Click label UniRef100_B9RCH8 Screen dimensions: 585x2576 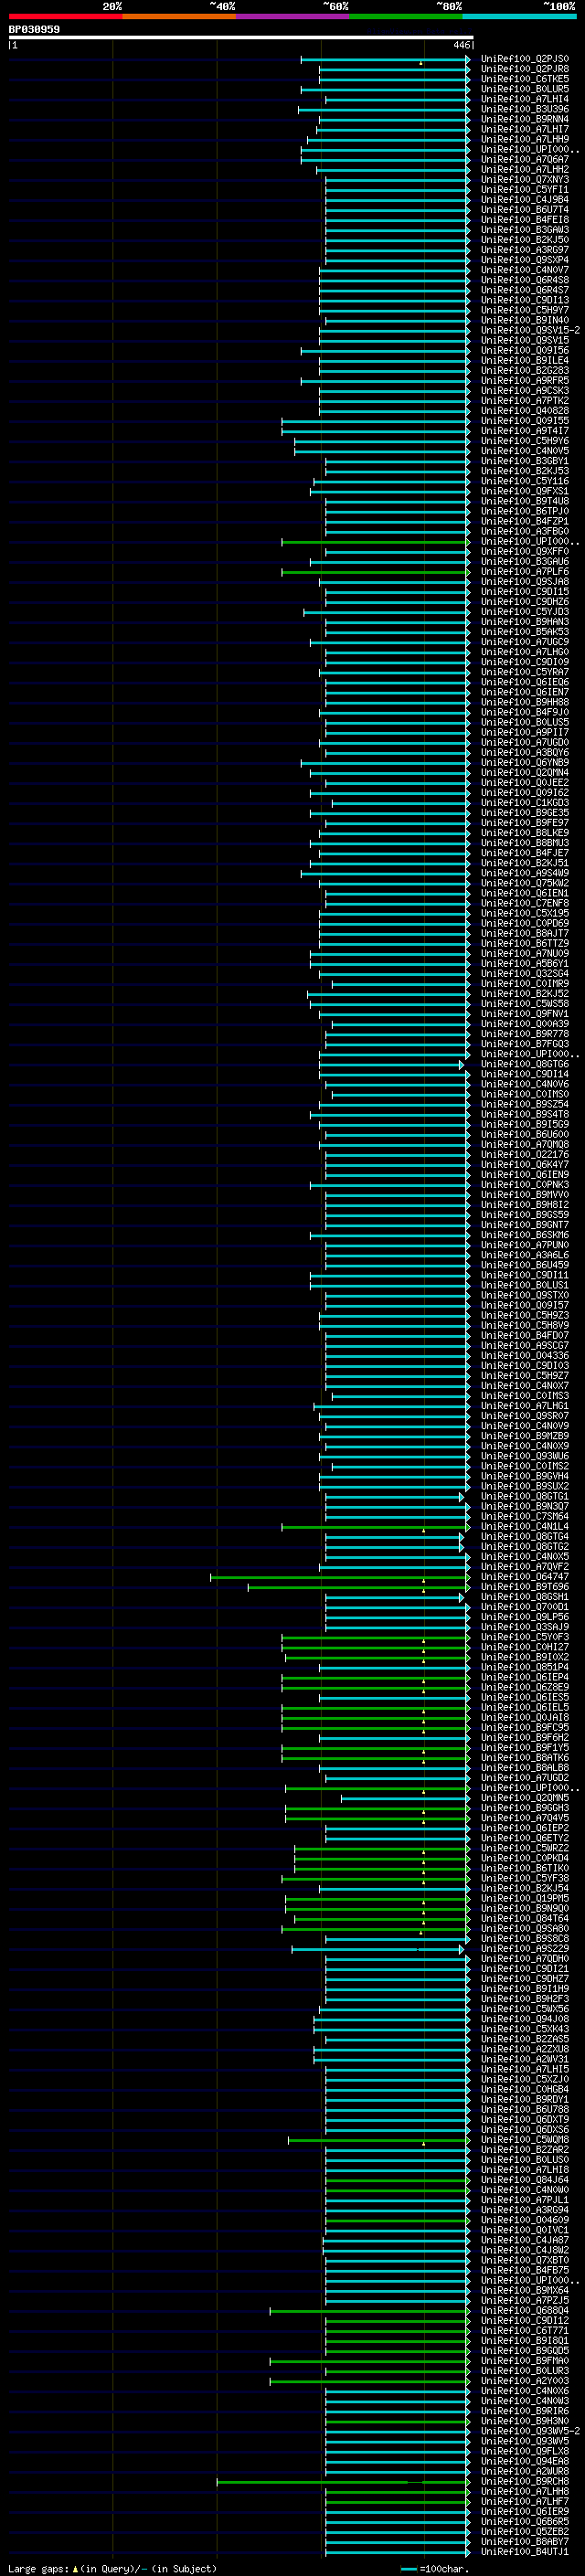coord(524,2482)
